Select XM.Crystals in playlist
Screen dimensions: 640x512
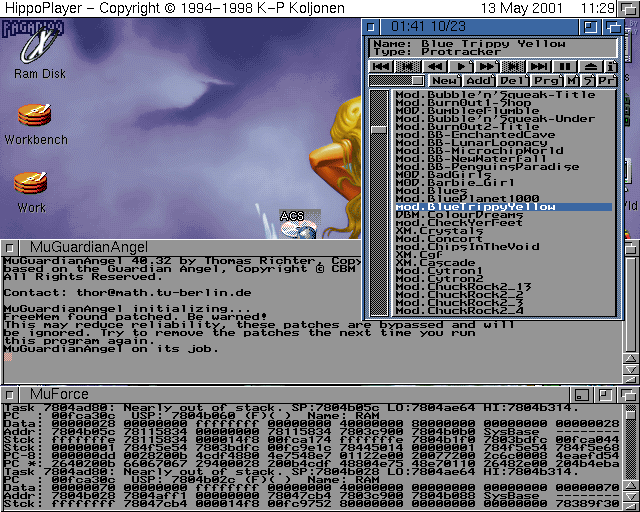(504, 231)
